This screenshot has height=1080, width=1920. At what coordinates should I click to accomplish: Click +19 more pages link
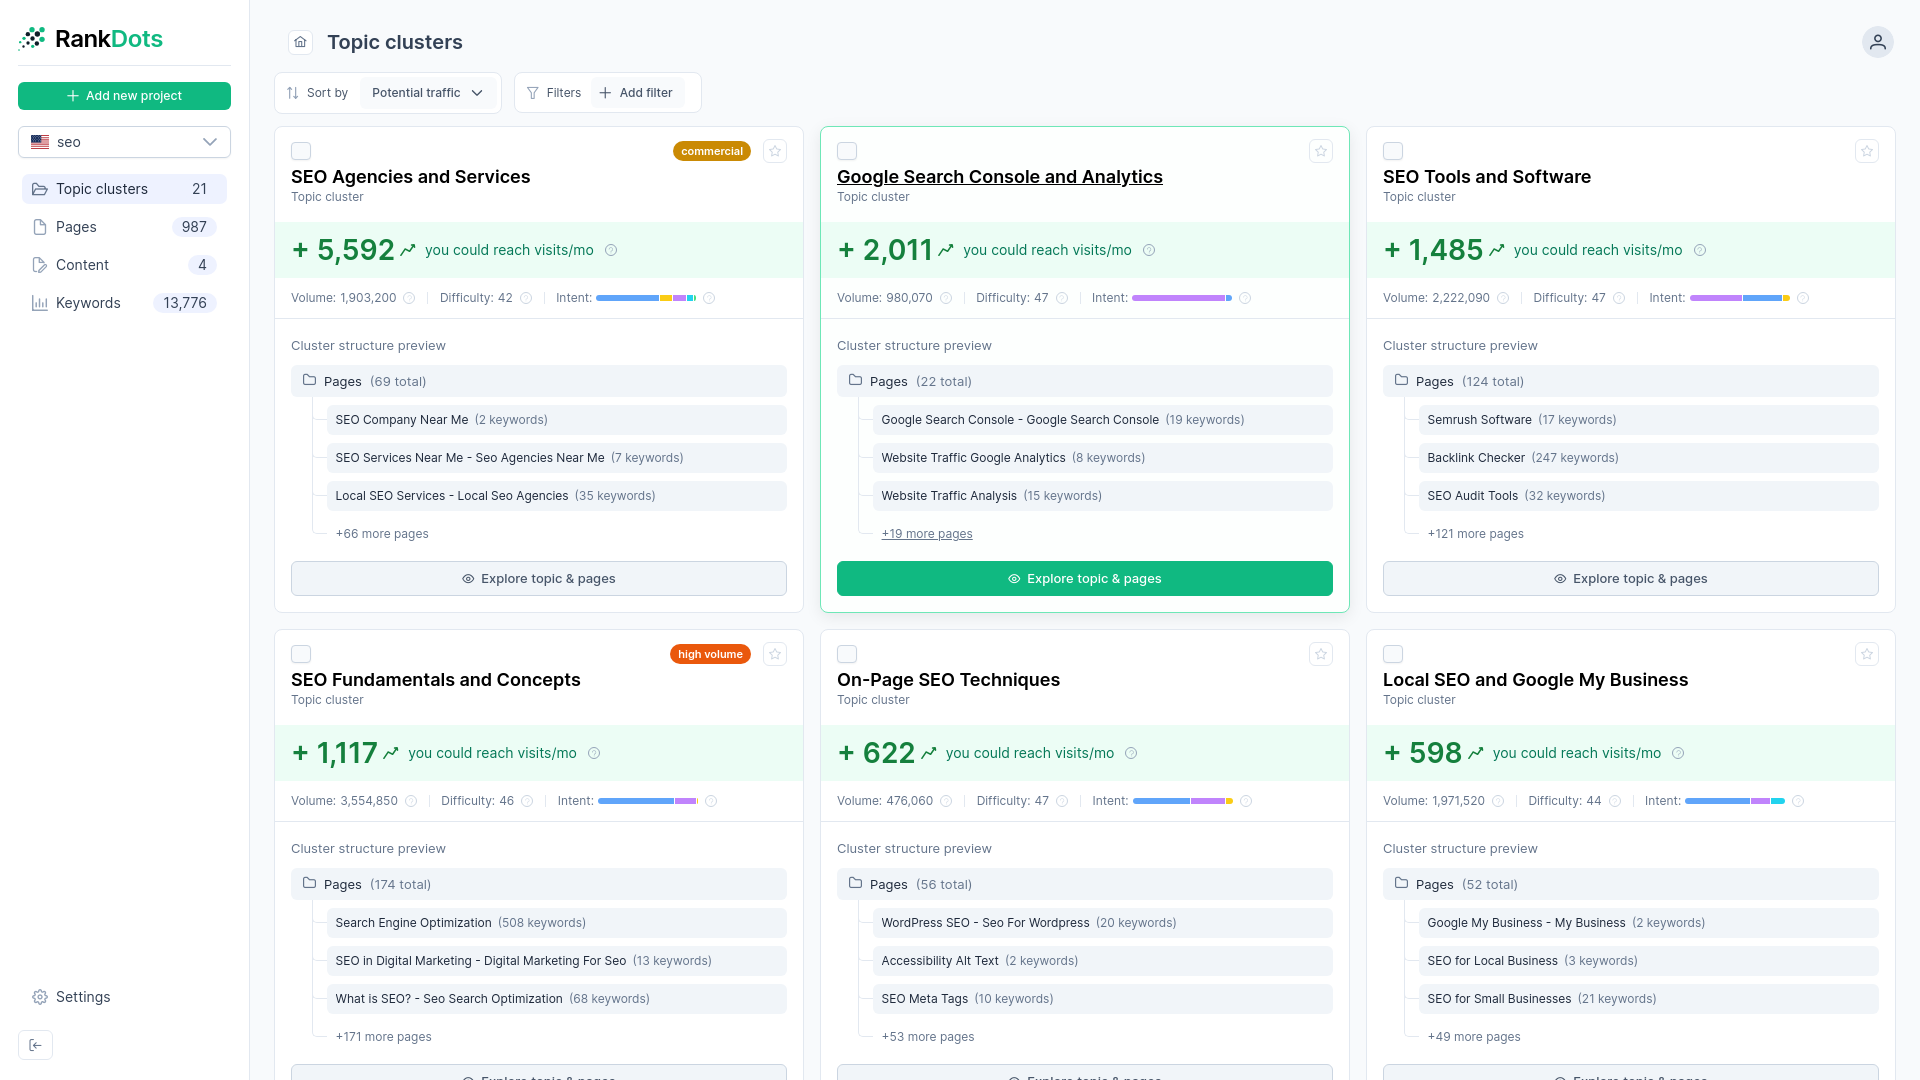point(927,534)
